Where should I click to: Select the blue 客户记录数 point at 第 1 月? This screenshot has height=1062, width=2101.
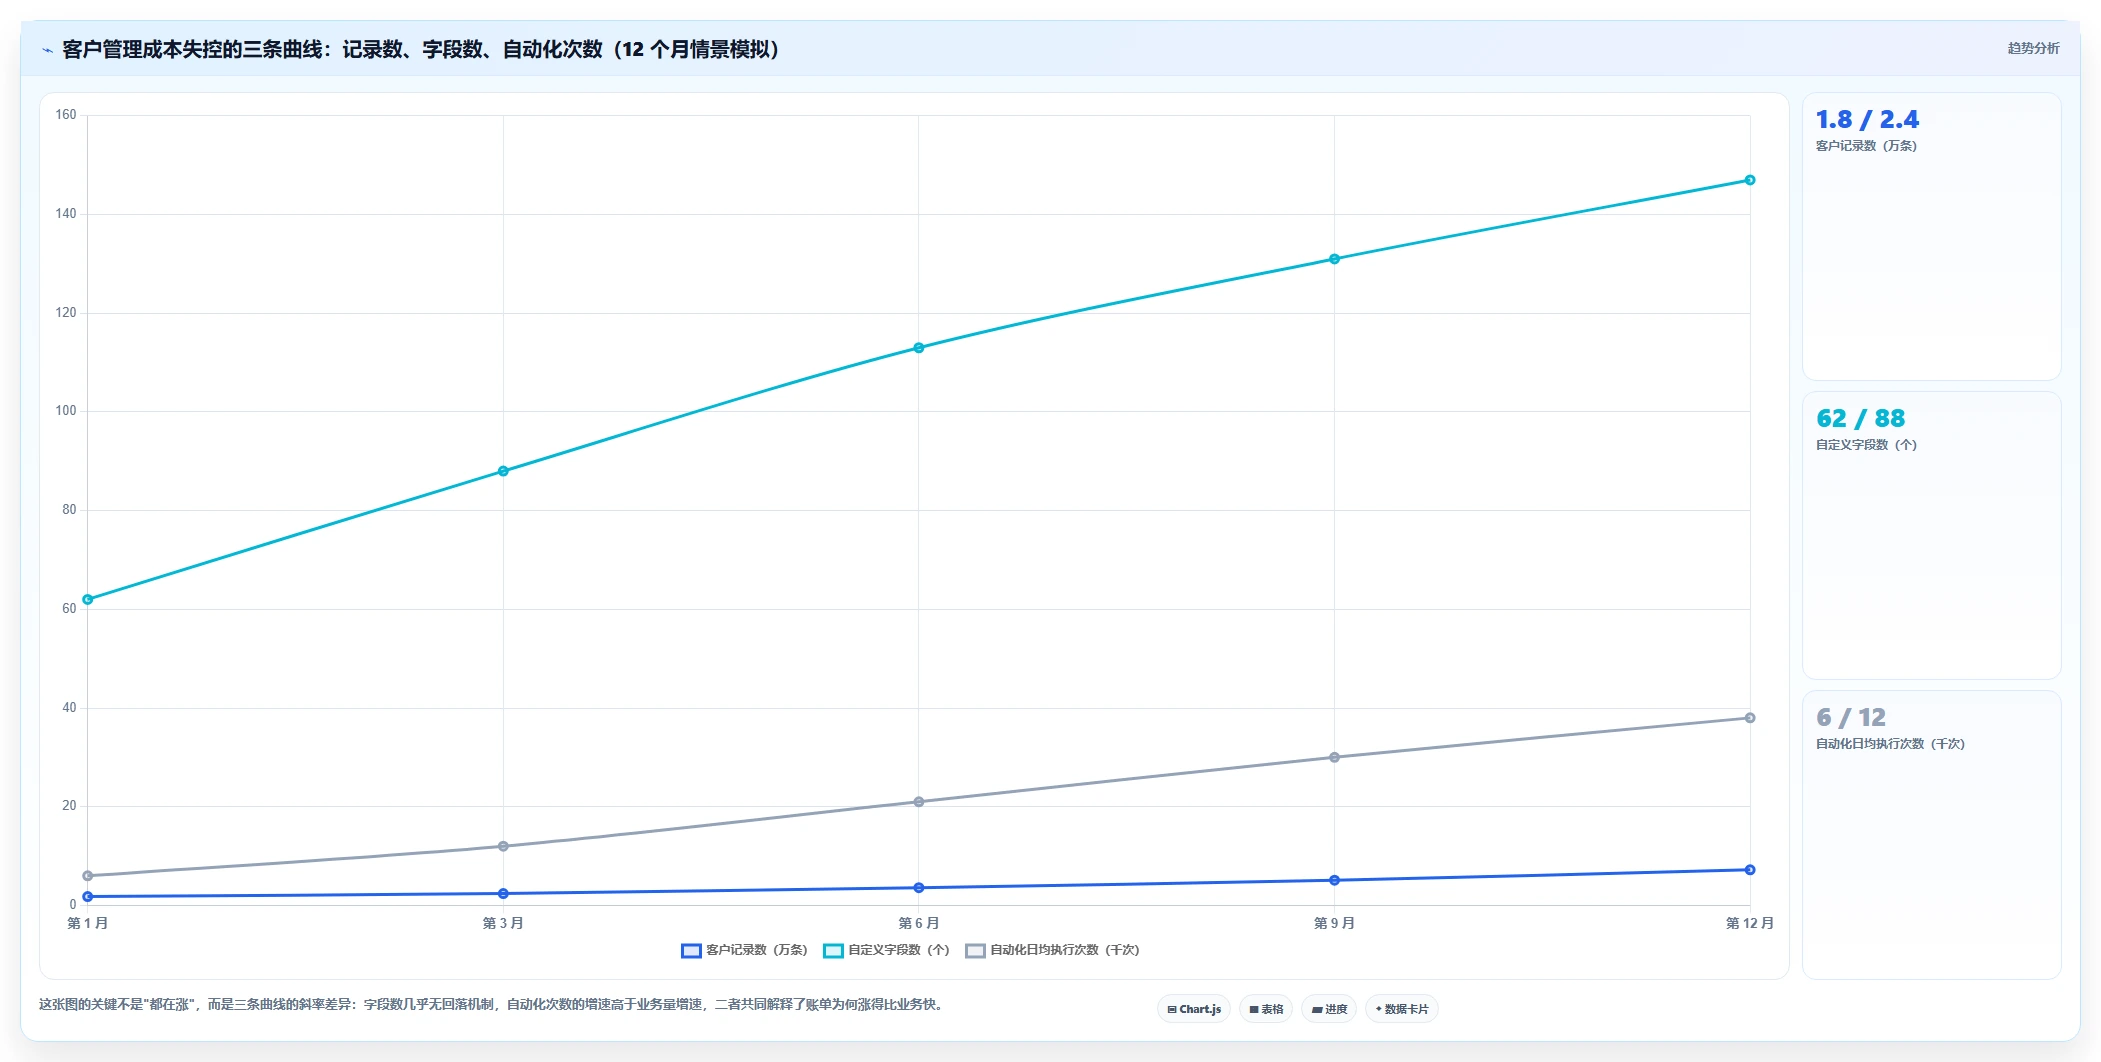pyautogui.click(x=88, y=897)
